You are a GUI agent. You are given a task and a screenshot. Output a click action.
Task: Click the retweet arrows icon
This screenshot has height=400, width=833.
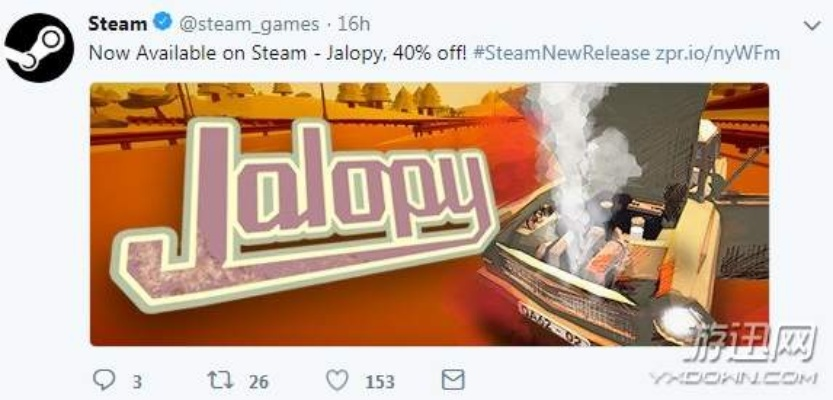click(x=220, y=380)
